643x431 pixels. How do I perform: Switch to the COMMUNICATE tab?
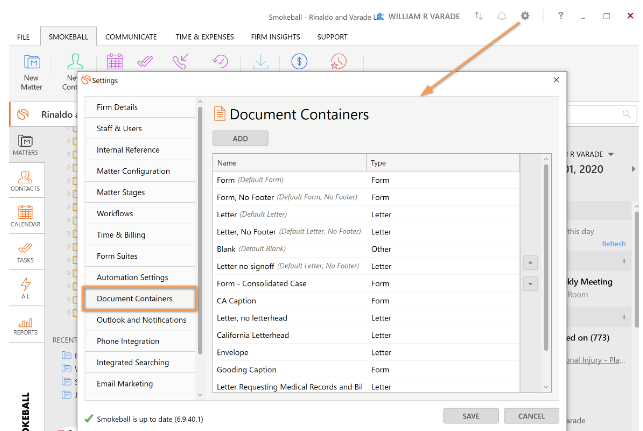pos(131,37)
